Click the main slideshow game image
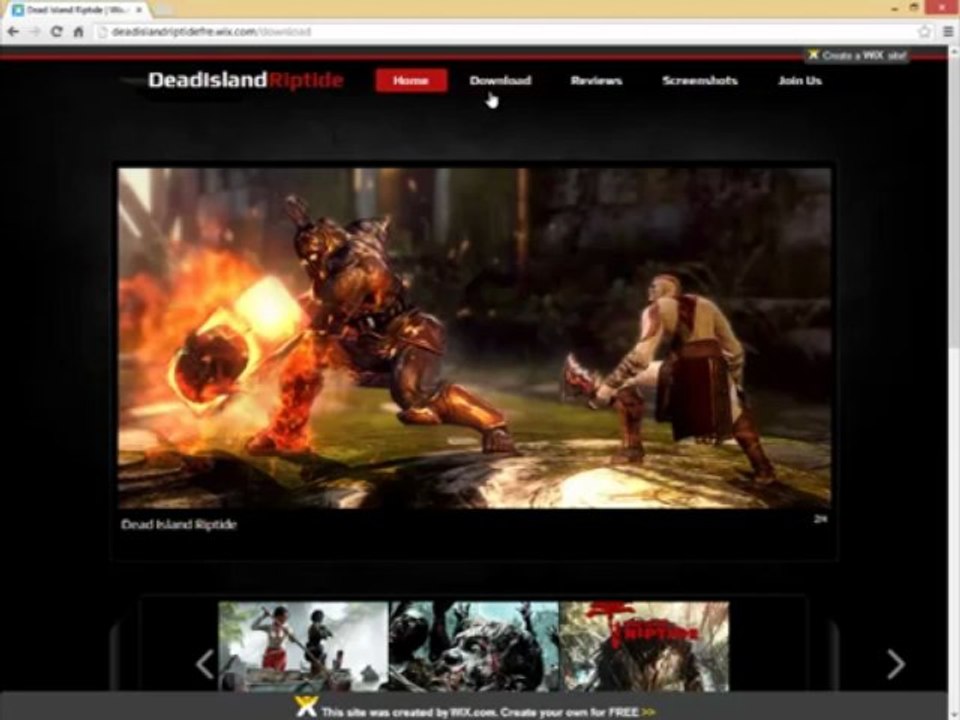Viewport: 960px width, 720px height. [474, 338]
